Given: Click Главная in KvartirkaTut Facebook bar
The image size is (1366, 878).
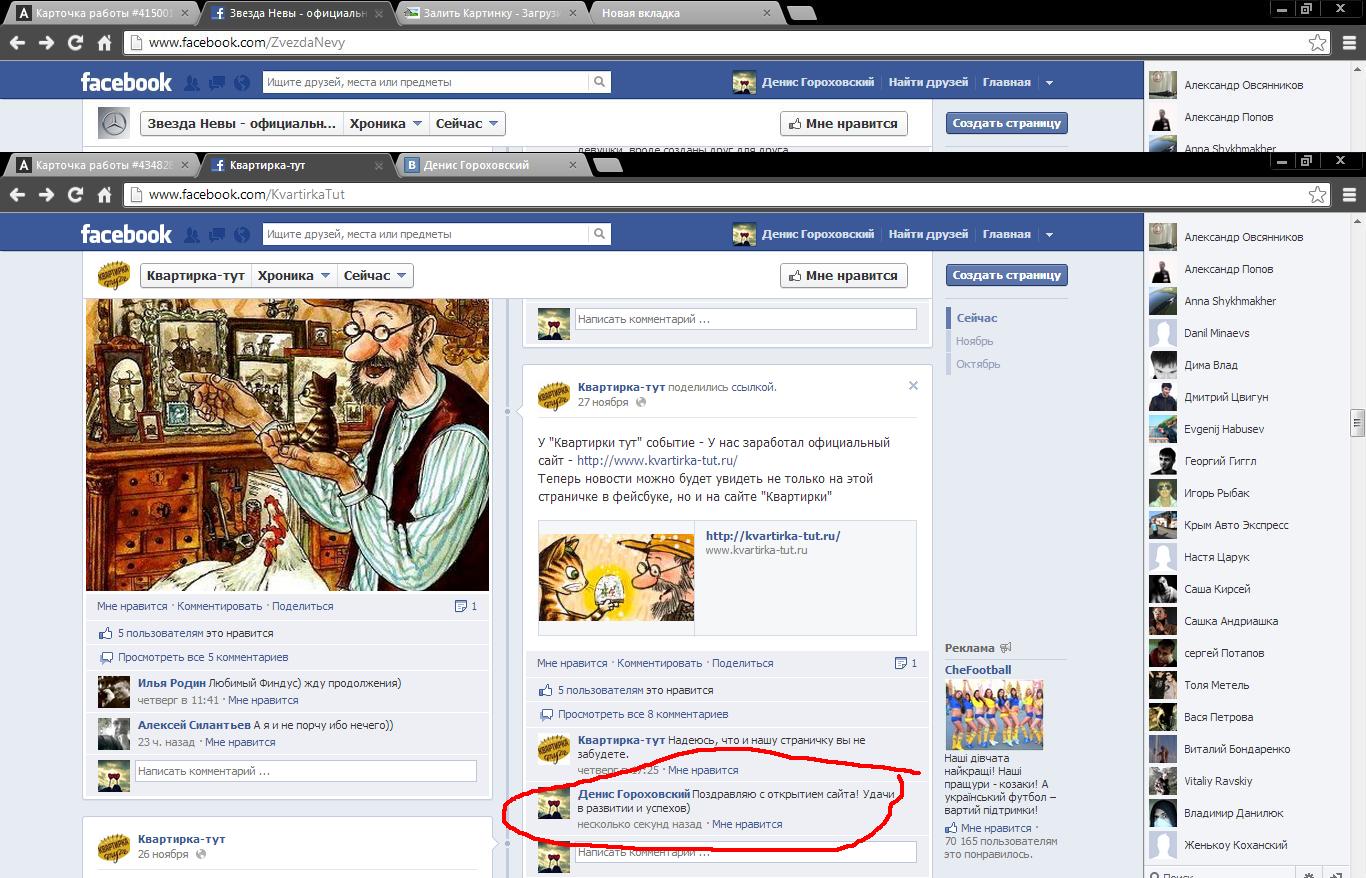Looking at the screenshot, I should click(x=1006, y=234).
